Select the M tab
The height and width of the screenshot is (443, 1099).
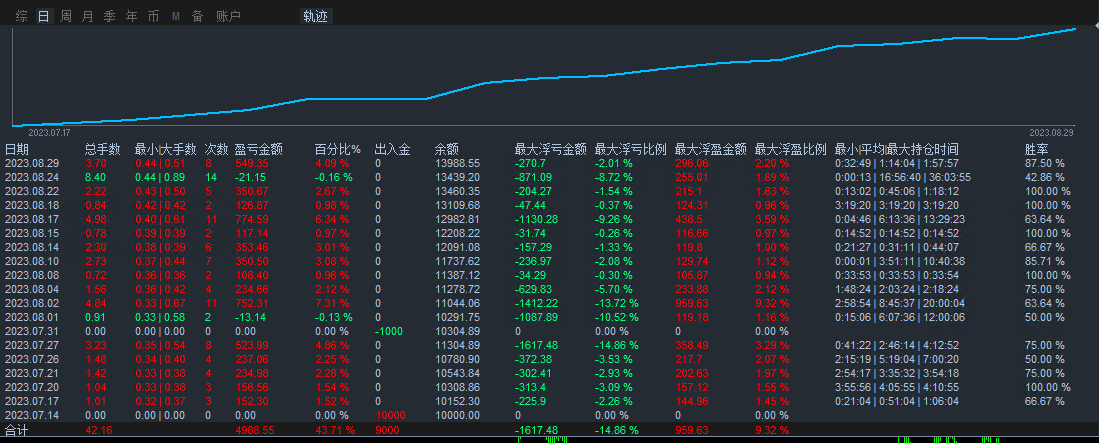176,16
